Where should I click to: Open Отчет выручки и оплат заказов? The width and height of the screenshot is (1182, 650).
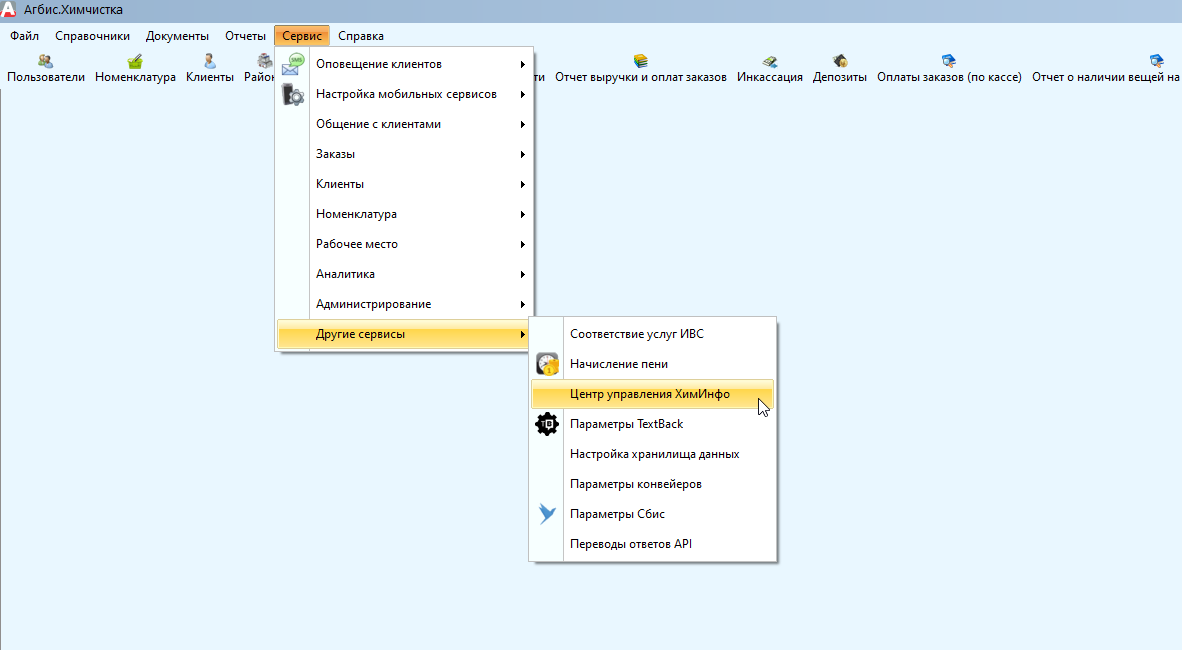pyautogui.click(x=640, y=62)
